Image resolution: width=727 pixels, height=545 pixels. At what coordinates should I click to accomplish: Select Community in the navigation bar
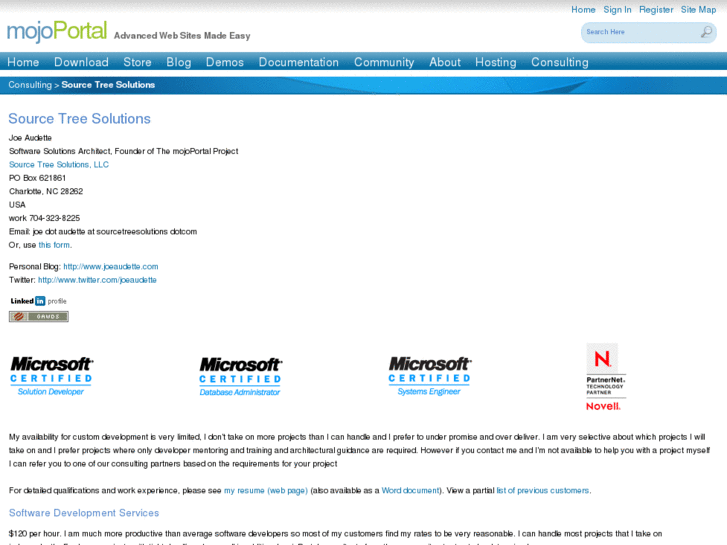click(384, 62)
